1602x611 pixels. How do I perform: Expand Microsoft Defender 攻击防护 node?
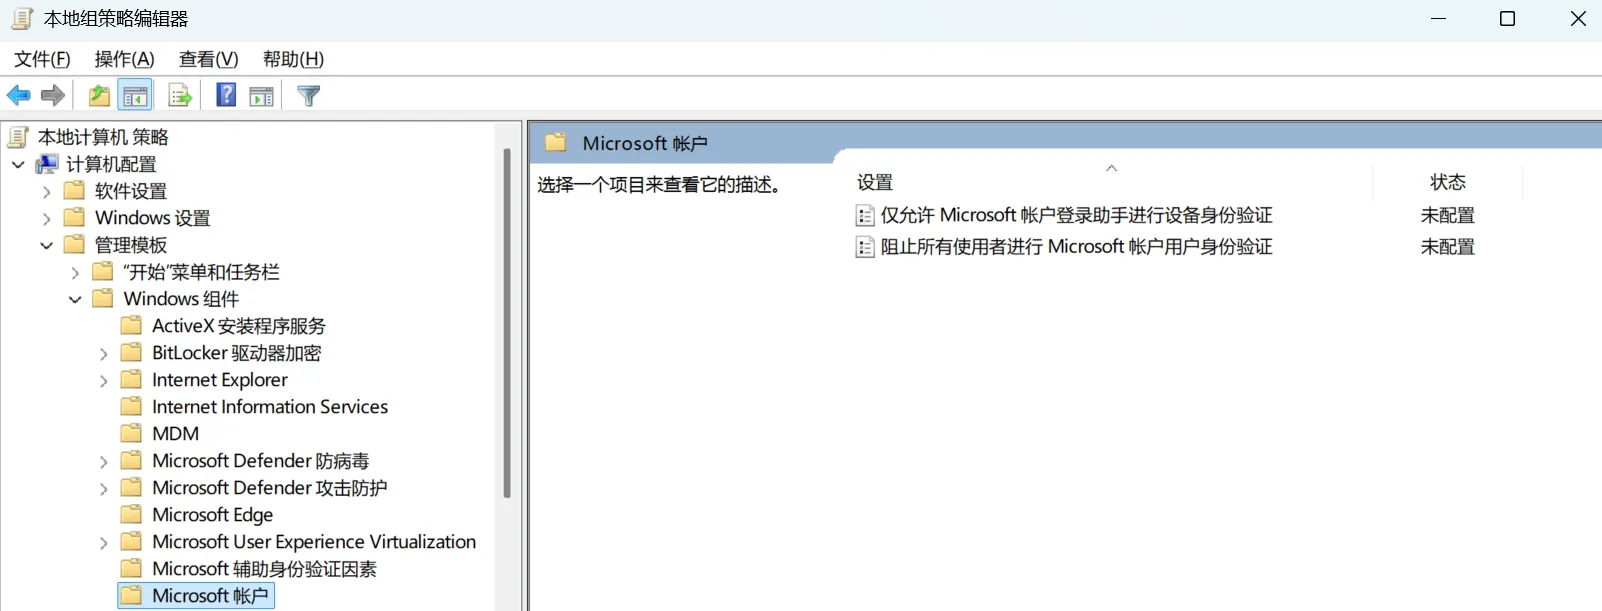103,488
